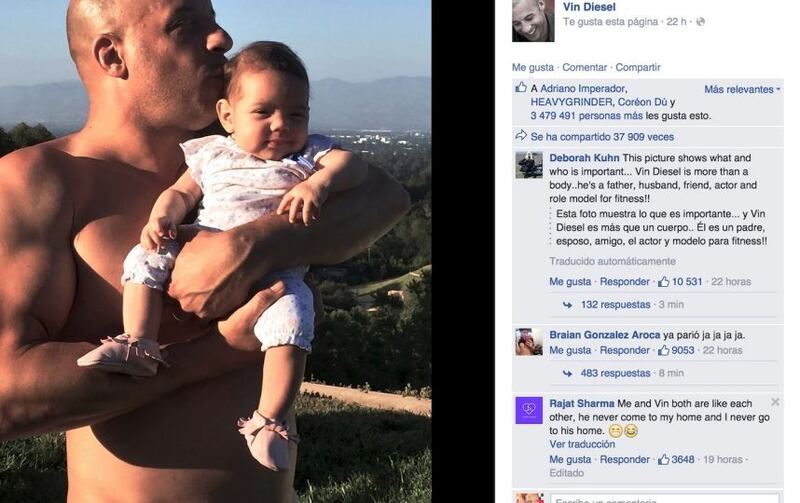Click Responder under Deborah Kuhn's comment
Image resolution: width=800 pixels, height=503 pixels.
click(x=624, y=282)
